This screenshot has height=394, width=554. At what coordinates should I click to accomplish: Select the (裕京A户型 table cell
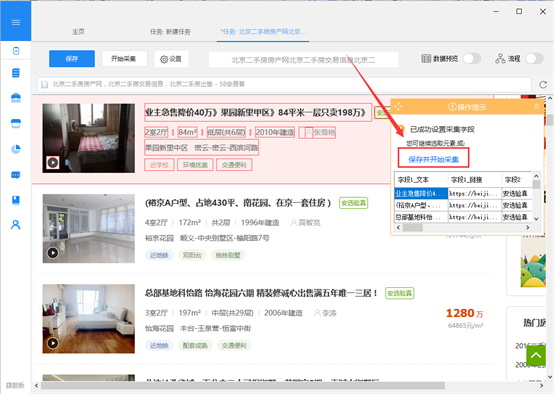click(421, 205)
